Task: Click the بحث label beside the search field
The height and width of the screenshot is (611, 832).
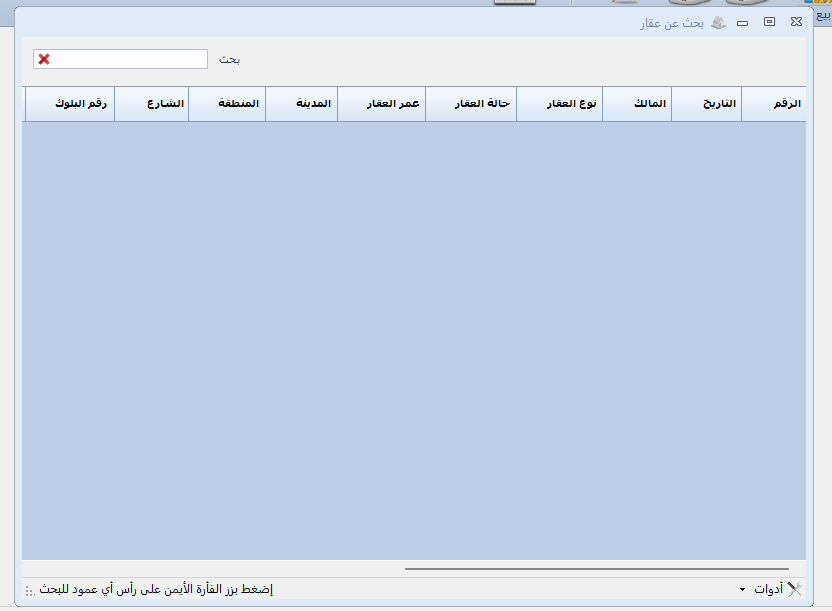Action: pyautogui.click(x=229, y=59)
